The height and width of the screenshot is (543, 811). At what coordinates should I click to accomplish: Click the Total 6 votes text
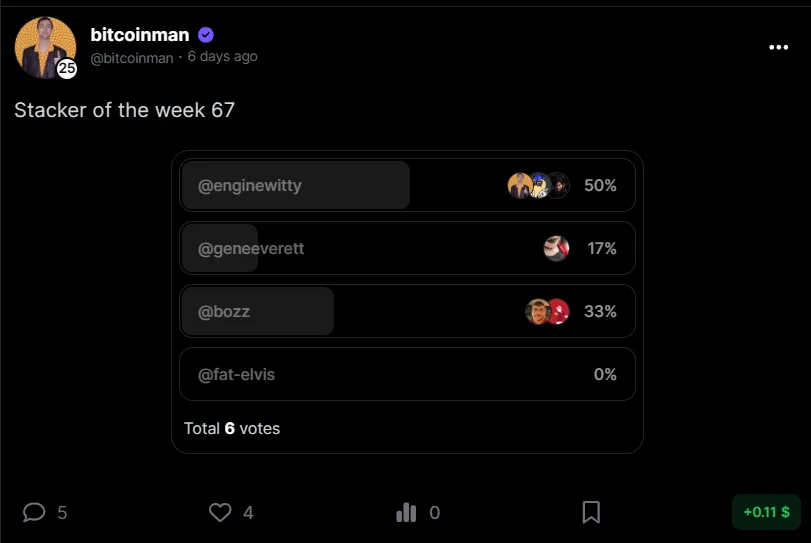tap(232, 428)
